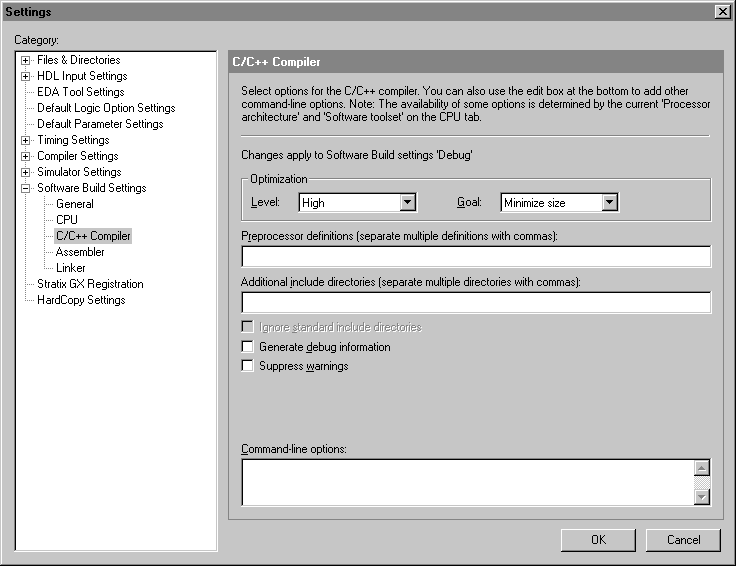This screenshot has height=566, width=736.
Task: Open the optimization Goal dropdown
Action: pos(609,203)
